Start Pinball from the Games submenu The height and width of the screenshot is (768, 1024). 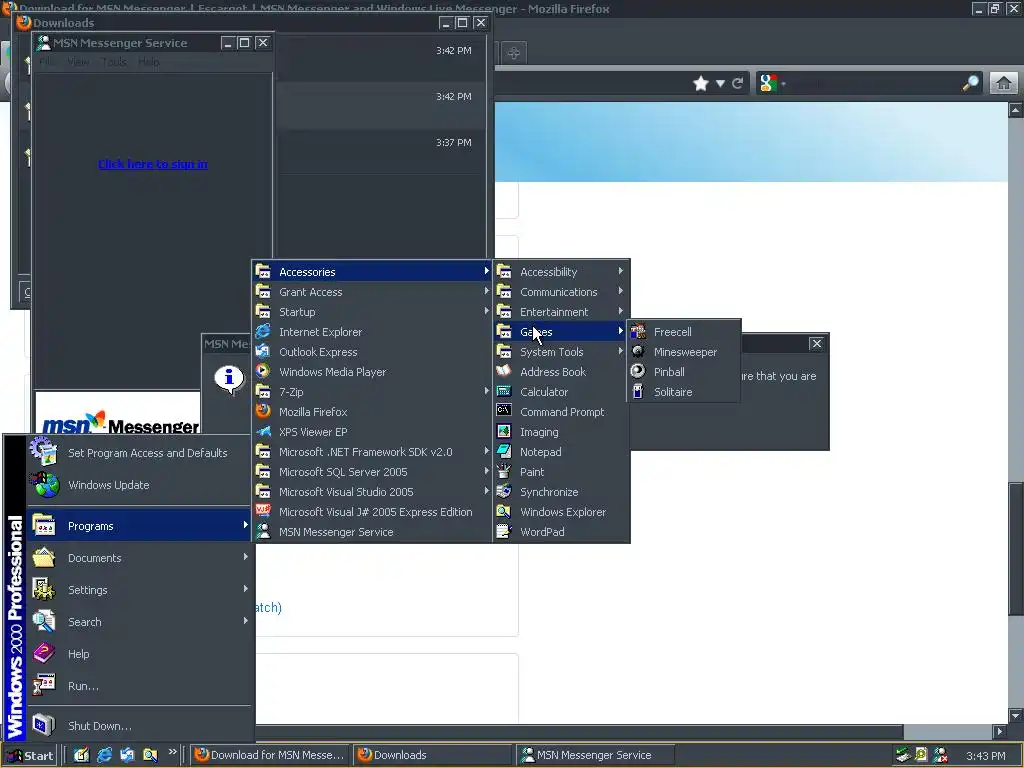(x=683, y=372)
